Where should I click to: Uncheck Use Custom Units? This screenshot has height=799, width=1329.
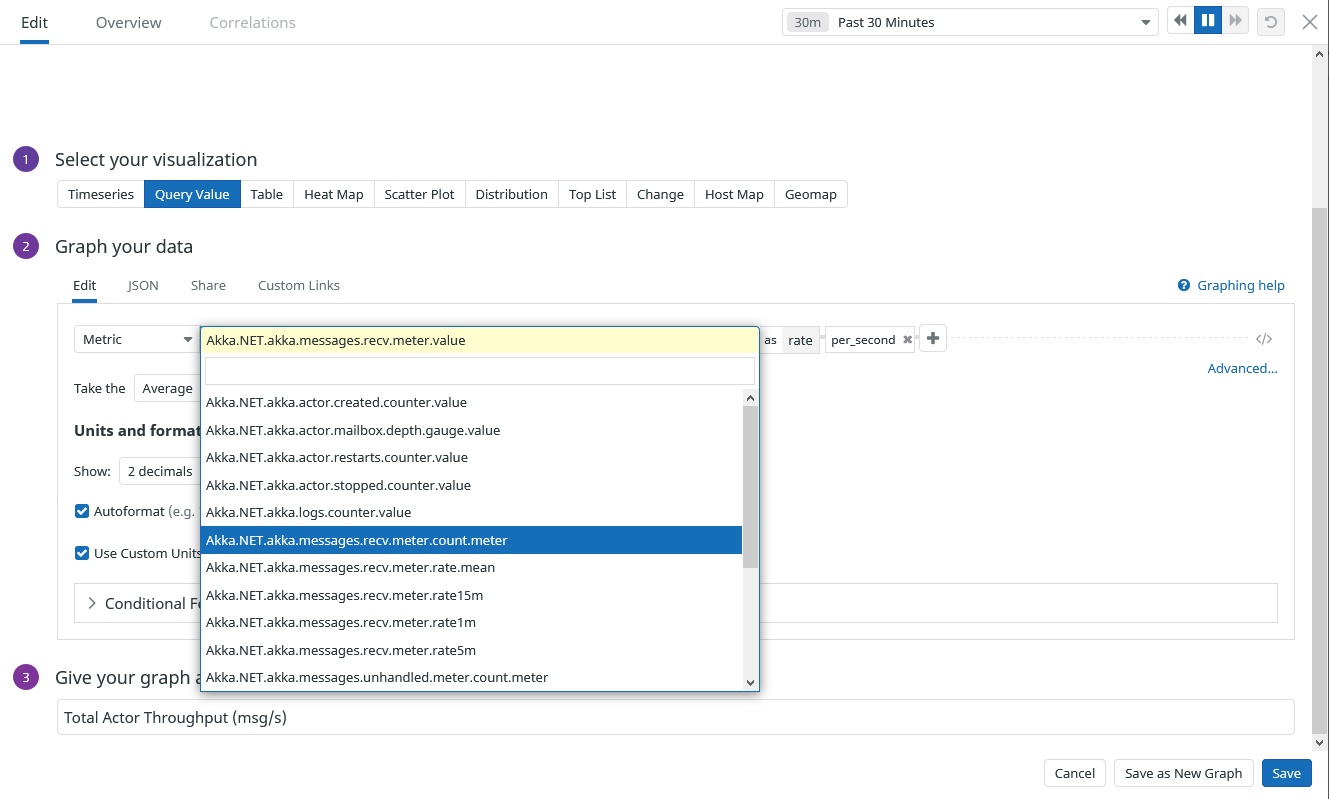81,553
